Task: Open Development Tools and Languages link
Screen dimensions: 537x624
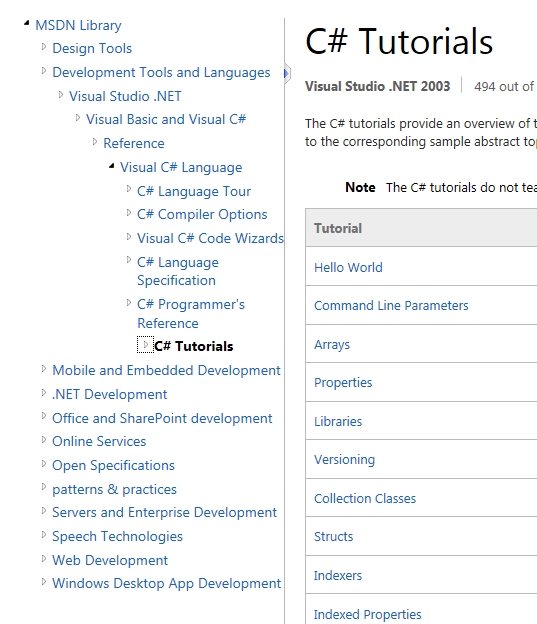Action: [161, 72]
